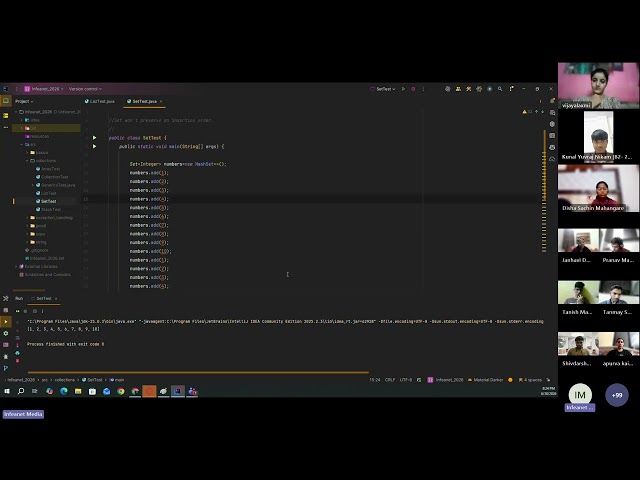The height and width of the screenshot is (480, 640).
Task: Click the CRLF line separator status widget
Action: 390,380
